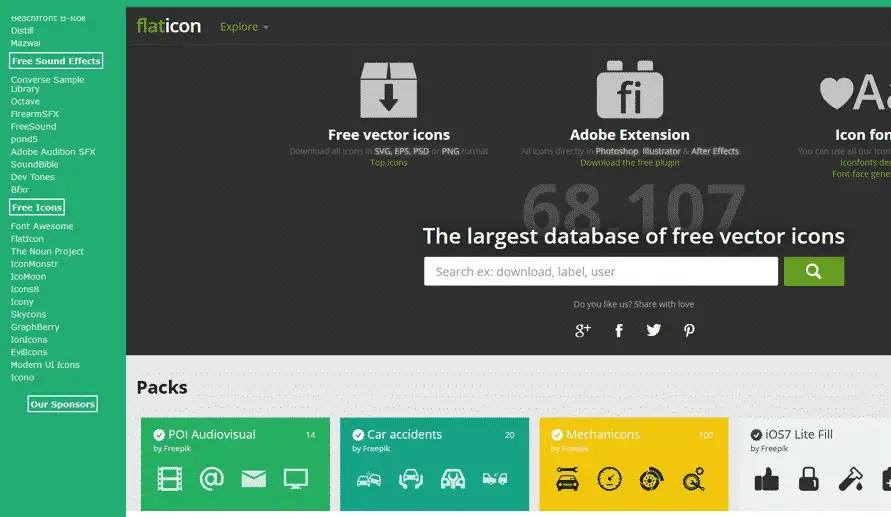This screenshot has width=891, height=517.
Task: Click the checkmark badge on Car accidents pack
Action: [358, 435]
